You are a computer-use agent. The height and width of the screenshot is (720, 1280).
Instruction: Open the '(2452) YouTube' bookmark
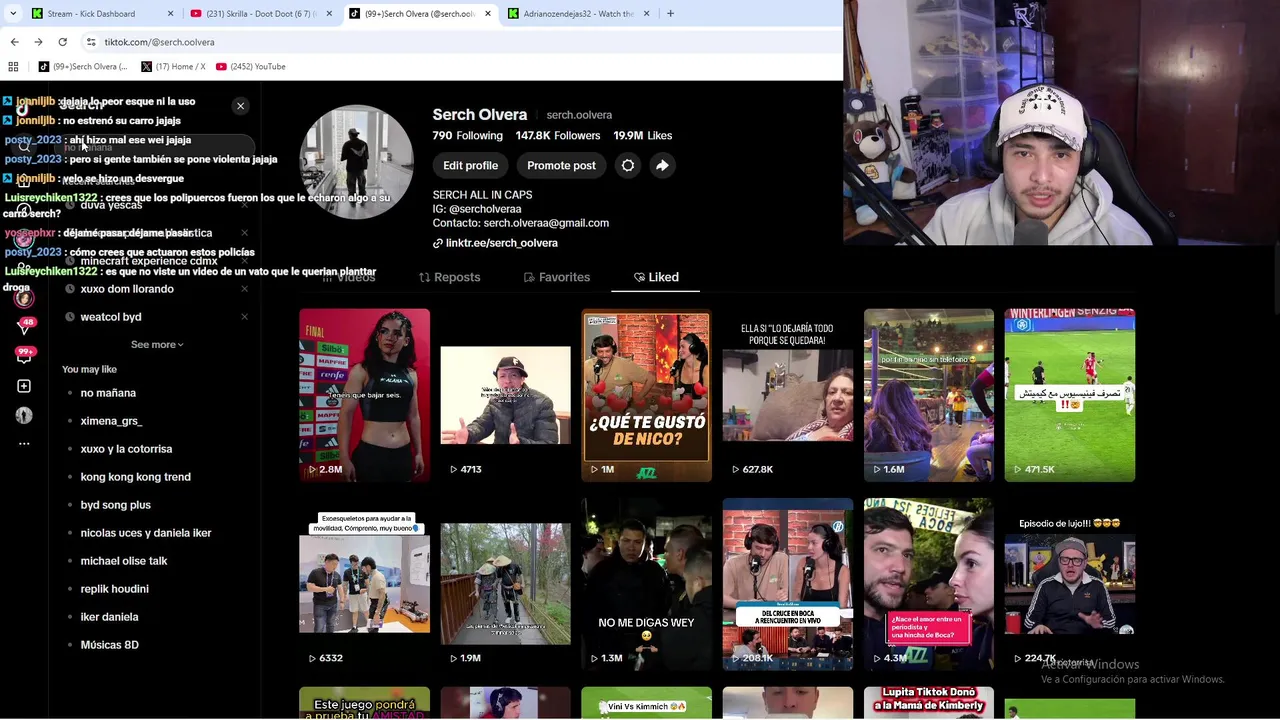(x=250, y=66)
